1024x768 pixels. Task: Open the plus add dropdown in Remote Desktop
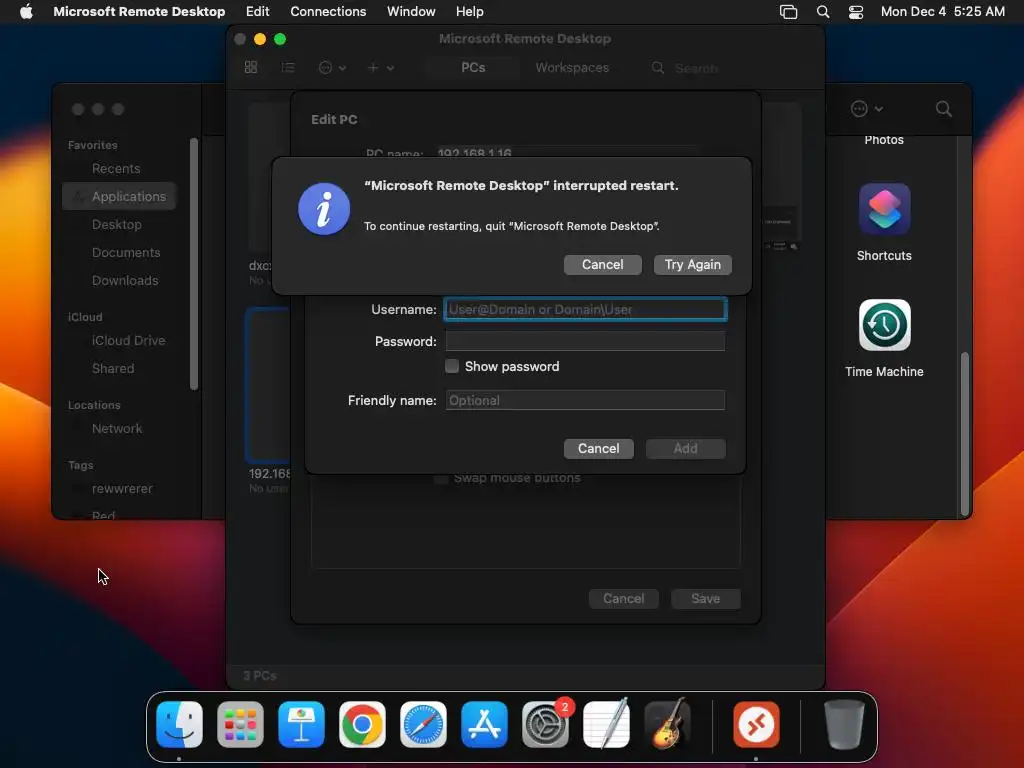[x=380, y=67]
